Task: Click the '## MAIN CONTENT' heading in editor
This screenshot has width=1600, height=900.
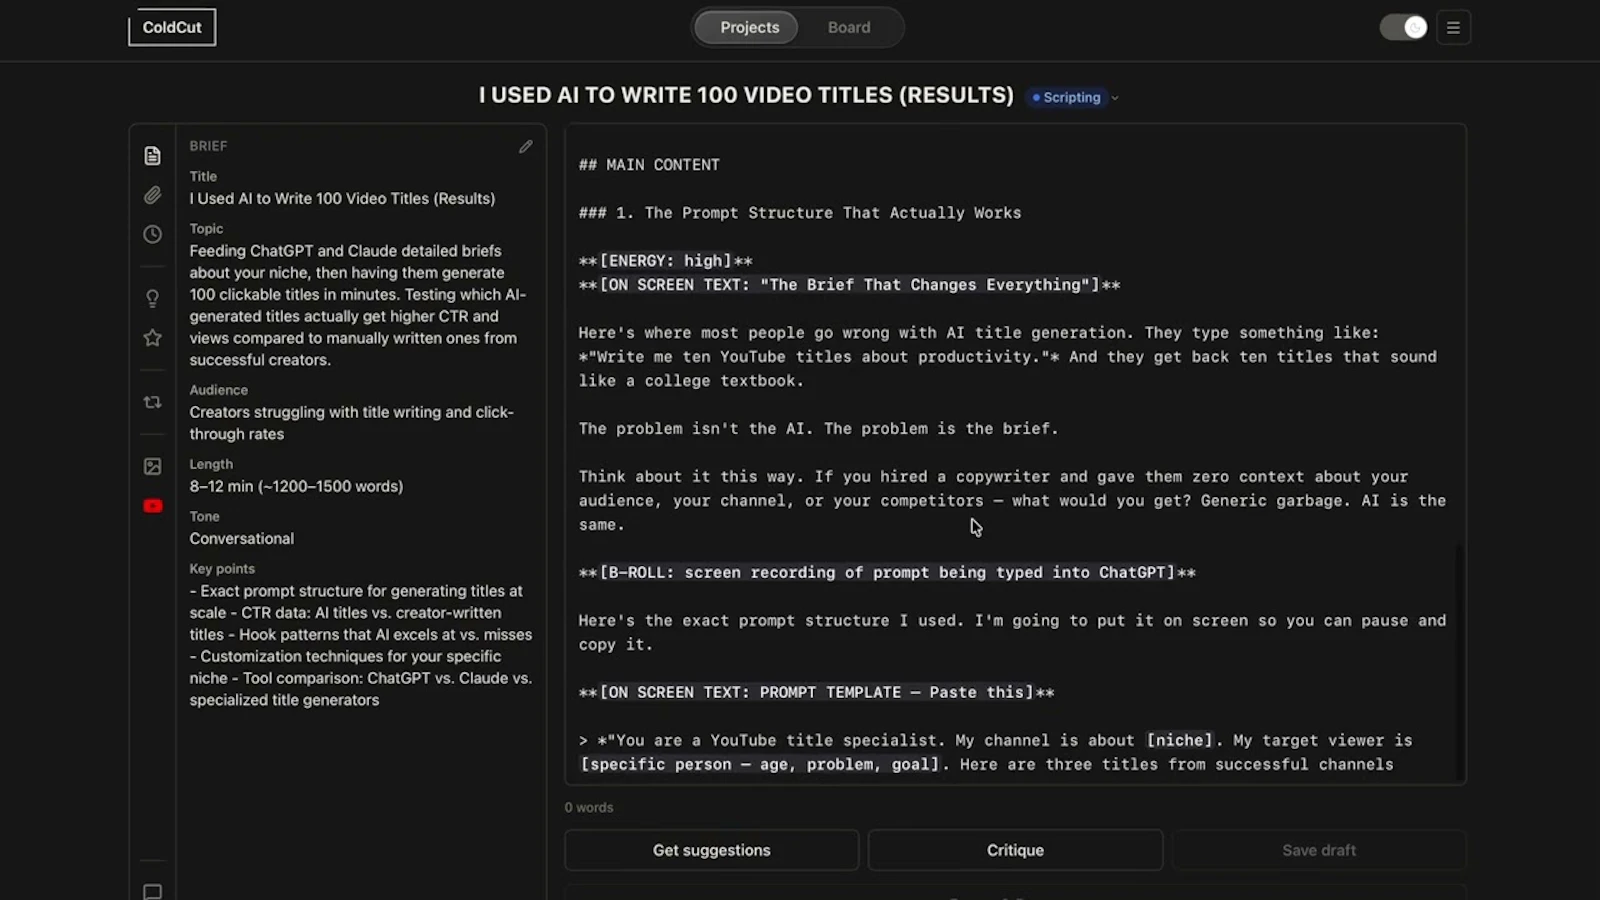Action: pyautogui.click(x=649, y=165)
